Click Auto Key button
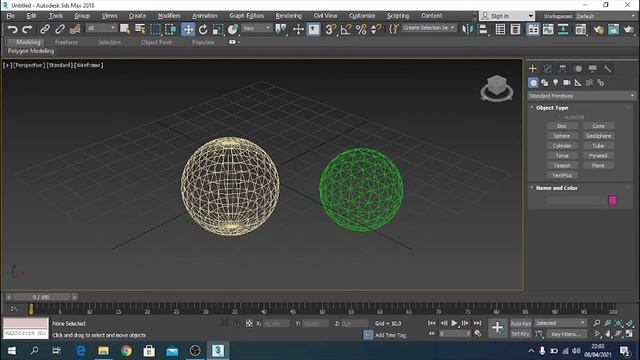This screenshot has width=640, height=360. coord(521,323)
